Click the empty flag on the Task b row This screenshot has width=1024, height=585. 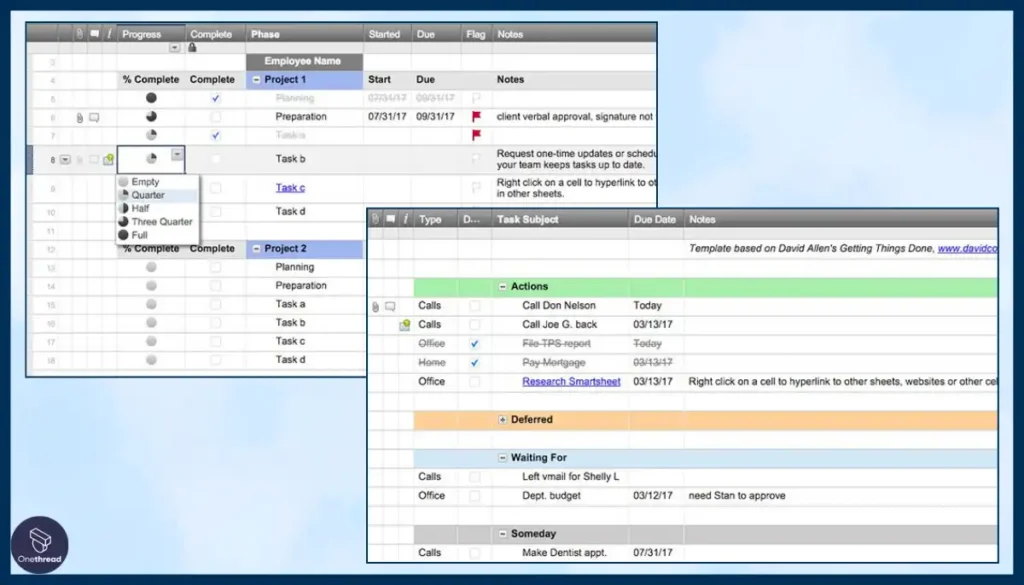click(476, 159)
